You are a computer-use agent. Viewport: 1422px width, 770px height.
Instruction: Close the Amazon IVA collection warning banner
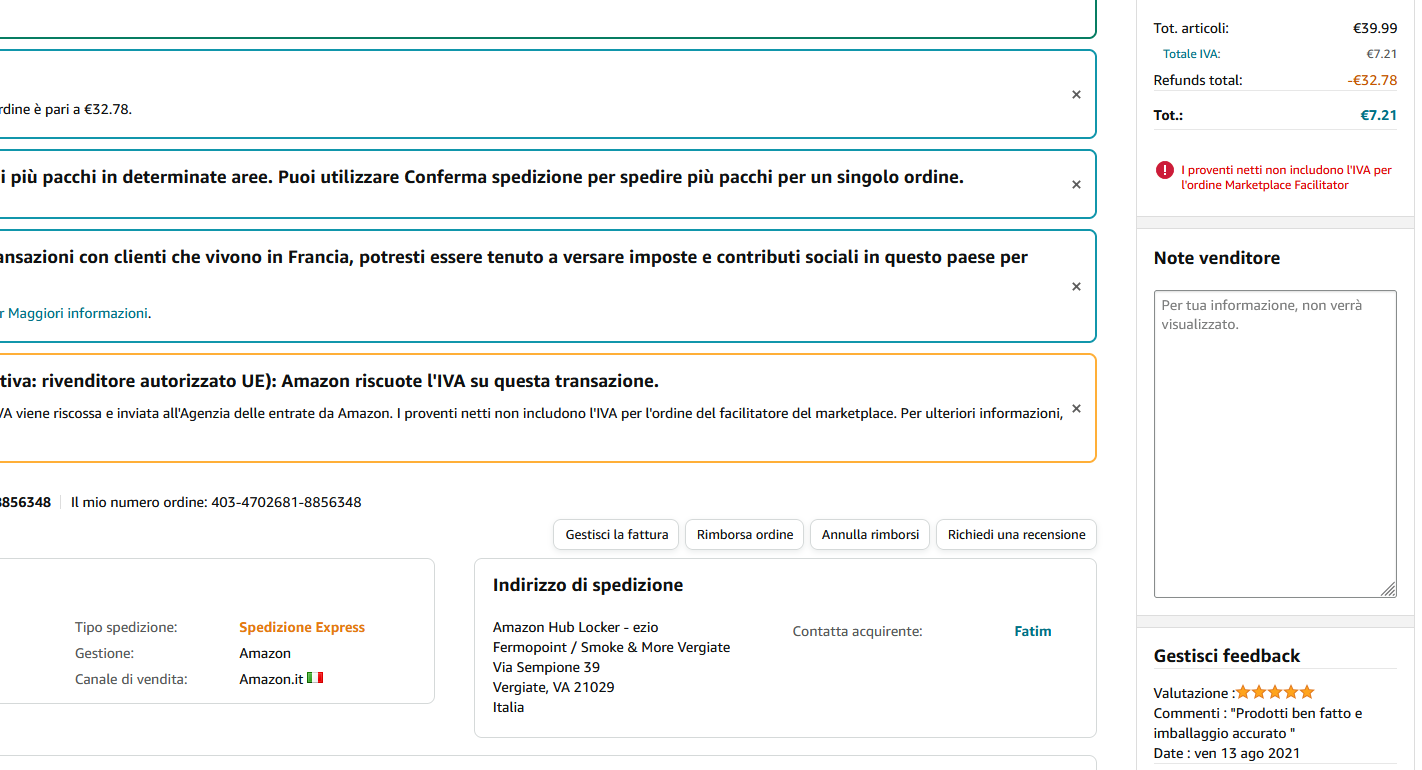click(x=1076, y=409)
